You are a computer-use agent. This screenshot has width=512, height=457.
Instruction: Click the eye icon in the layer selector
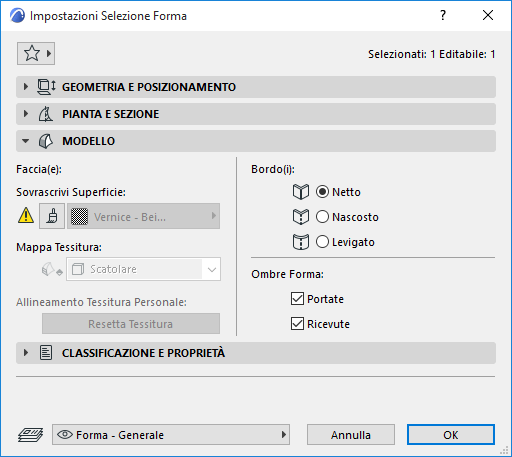[x=65, y=434]
